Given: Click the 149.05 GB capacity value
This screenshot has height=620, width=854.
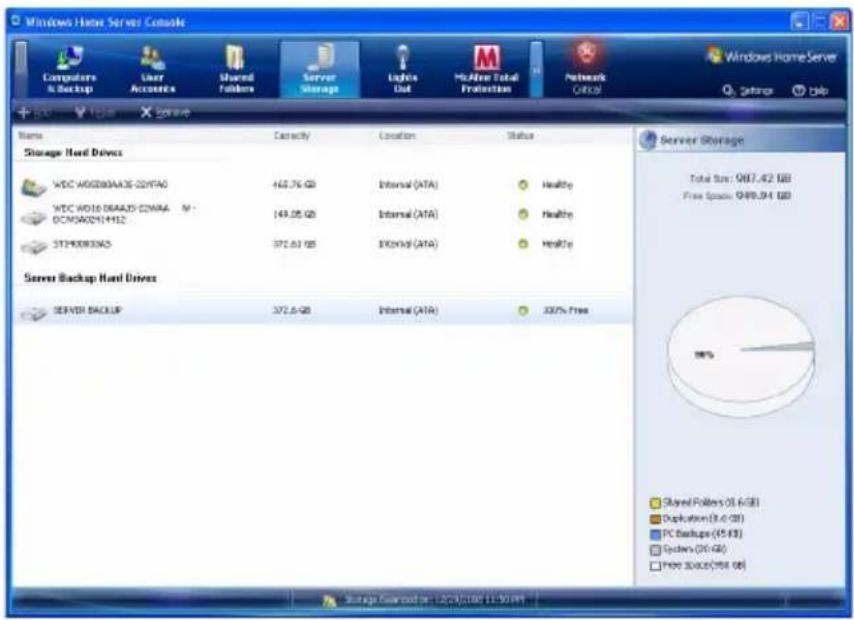Looking at the screenshot, I should click(294, 214).
